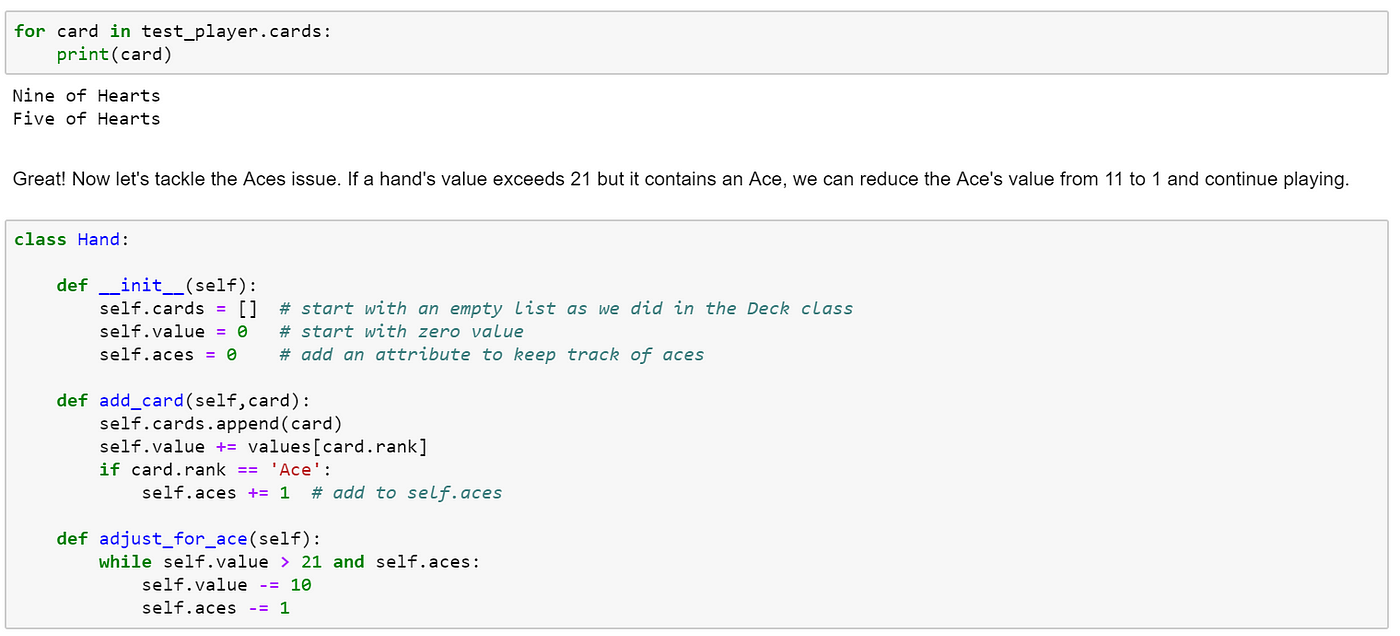Screen dimensions: 1400x636
Task: Click the 'class Hand:' line
Action: [x=72, y=240]
